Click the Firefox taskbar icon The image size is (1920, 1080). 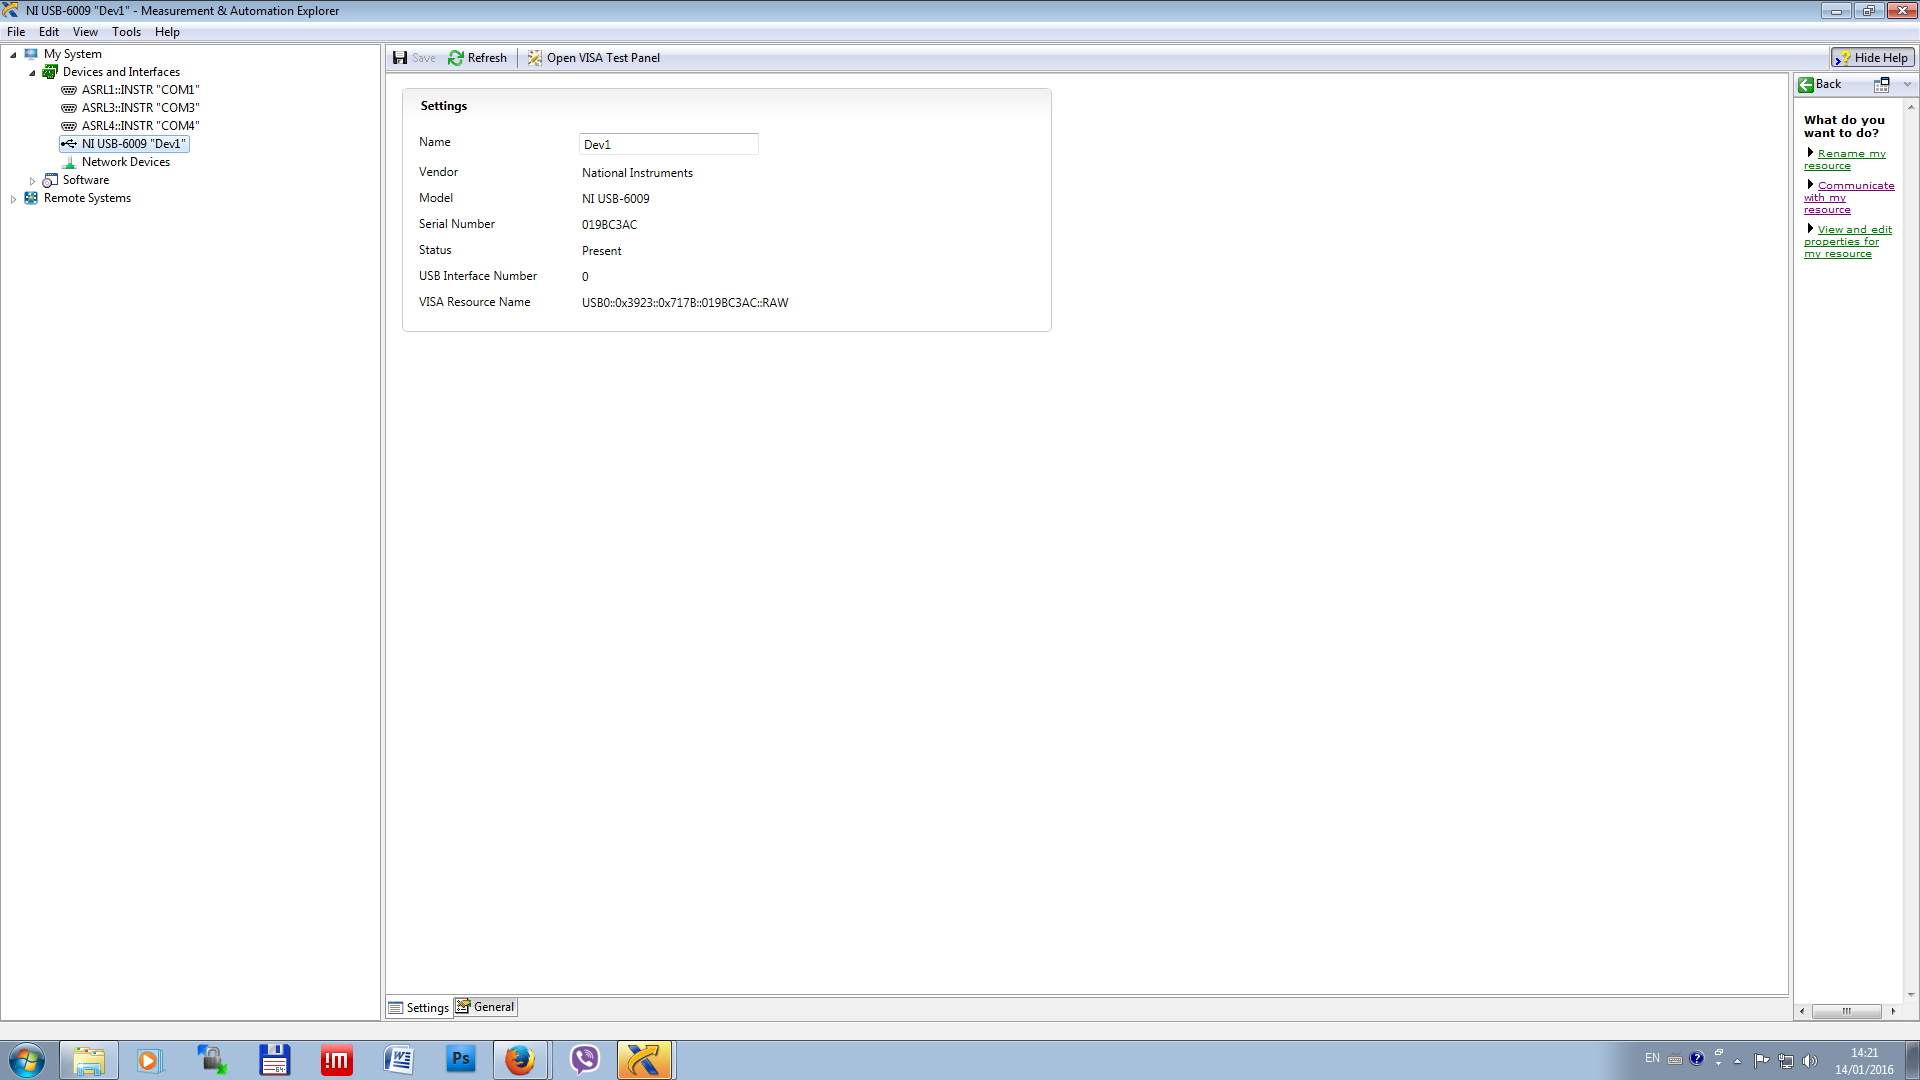point(521,1059)
